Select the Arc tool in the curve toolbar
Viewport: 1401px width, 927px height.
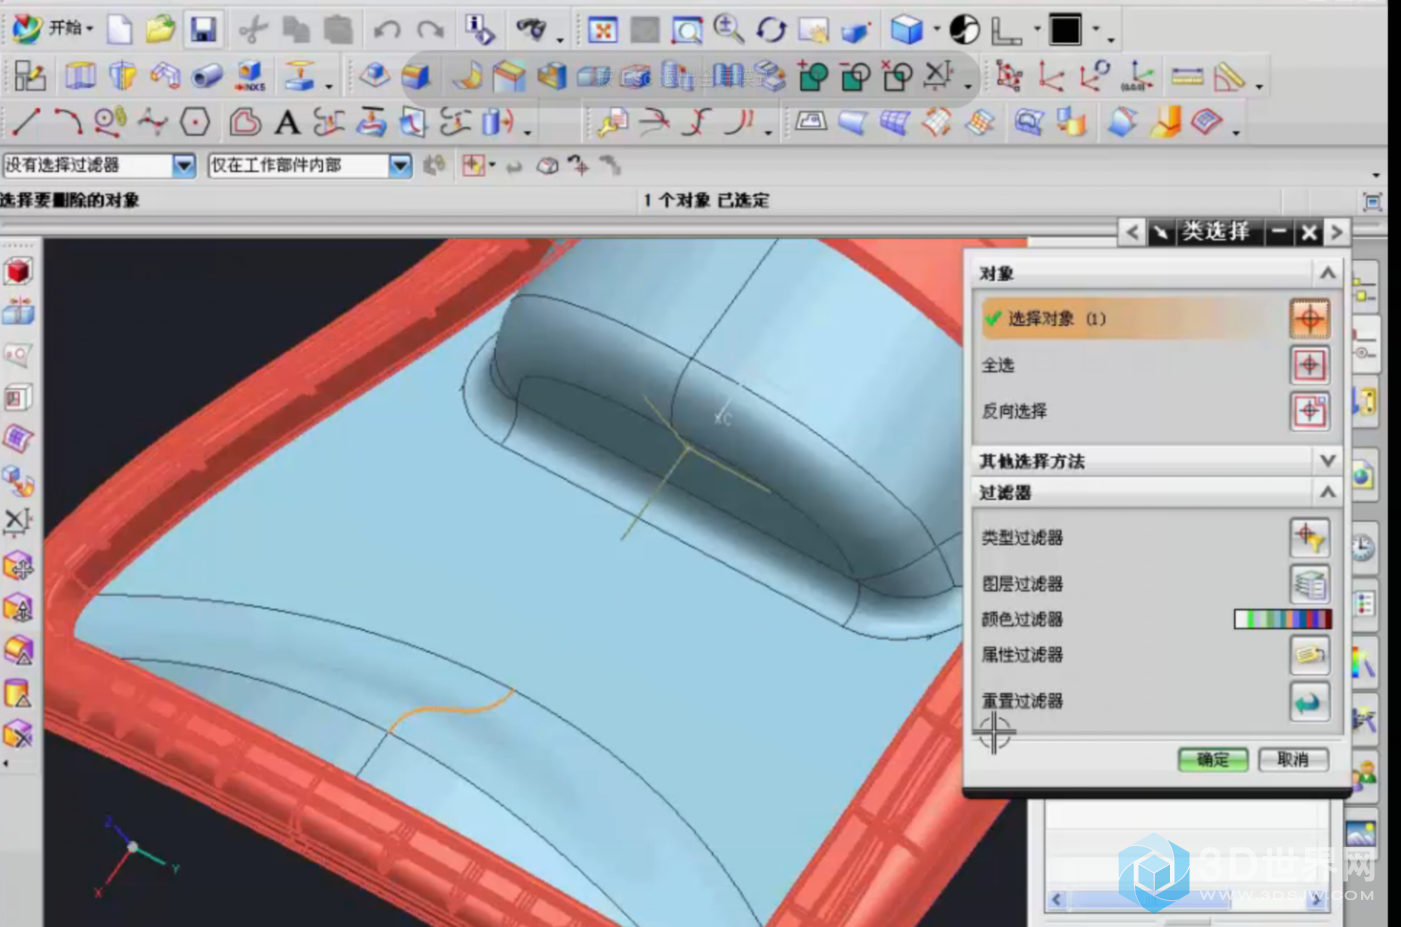pos(67,122)
